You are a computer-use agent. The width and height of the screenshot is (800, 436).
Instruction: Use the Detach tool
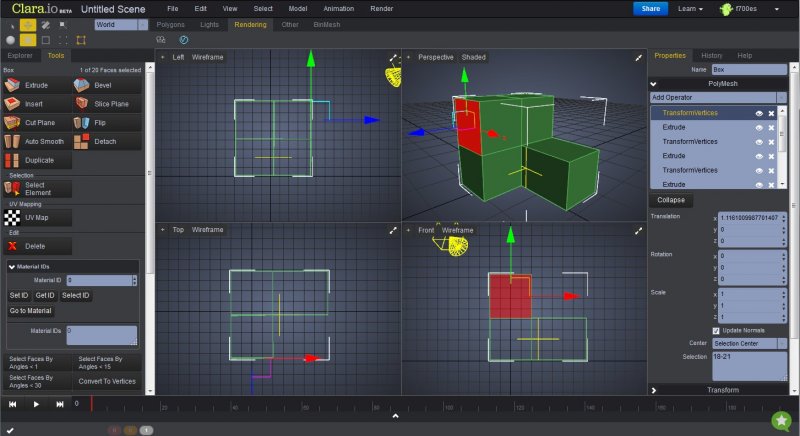tap(104, 141)
